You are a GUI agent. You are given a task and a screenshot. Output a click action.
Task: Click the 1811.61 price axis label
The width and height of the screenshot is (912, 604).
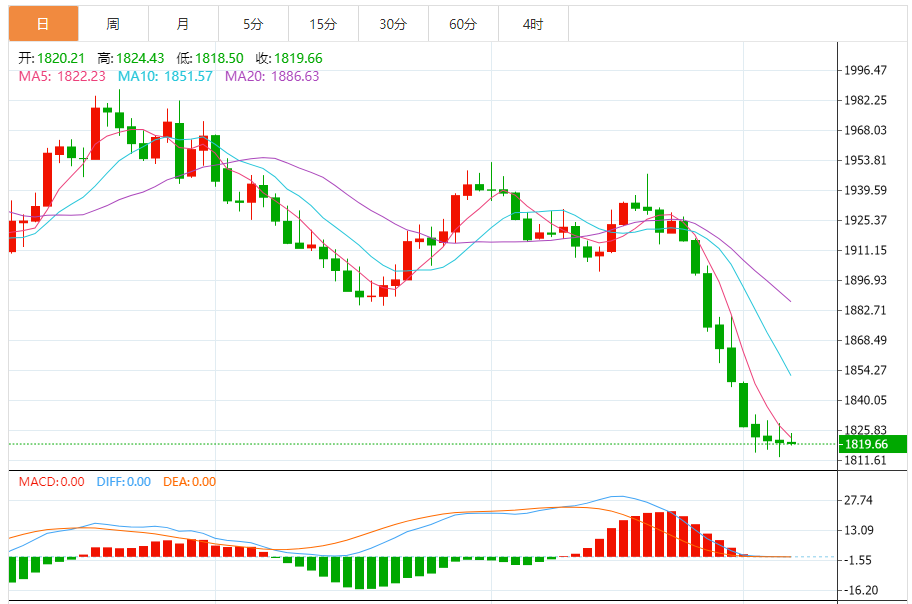pyautogui.click(x=865, y=460)
